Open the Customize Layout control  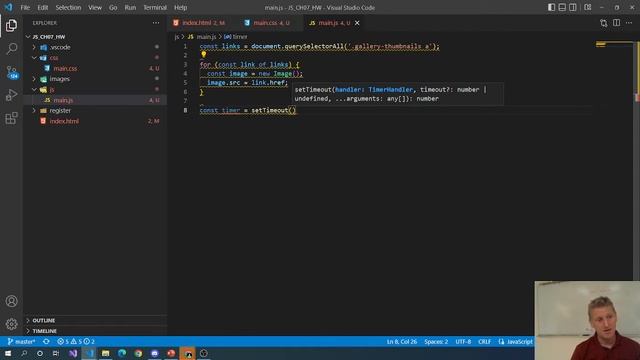[588, 7]
